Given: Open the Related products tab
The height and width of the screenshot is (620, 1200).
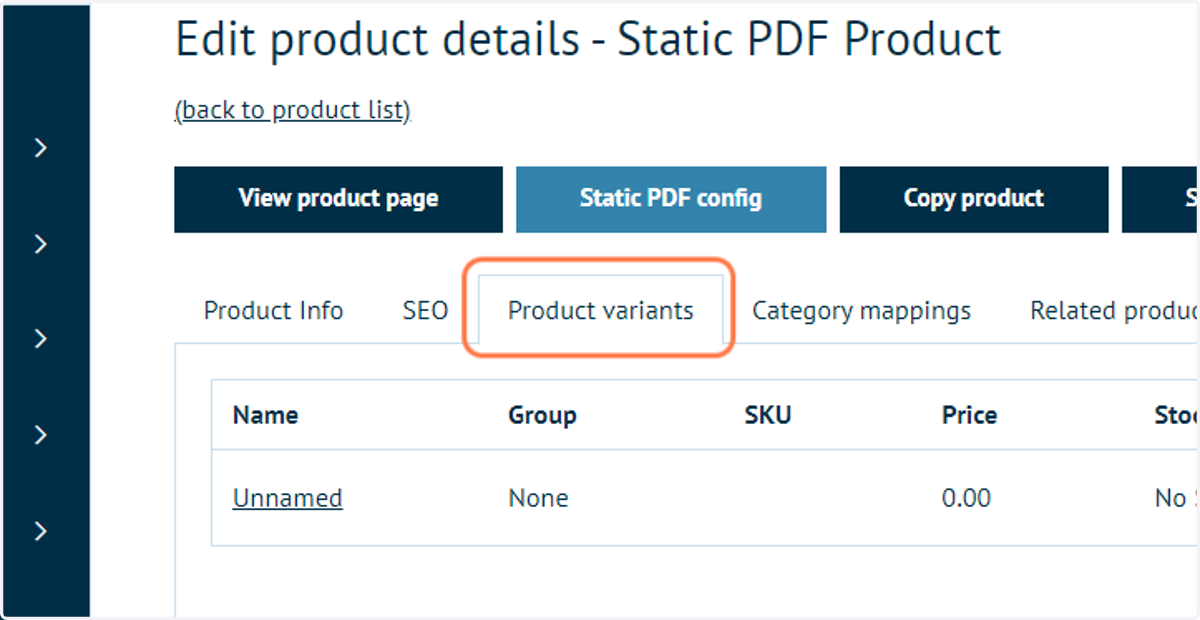Looking at the screenshot, I should pos(1114,311).
